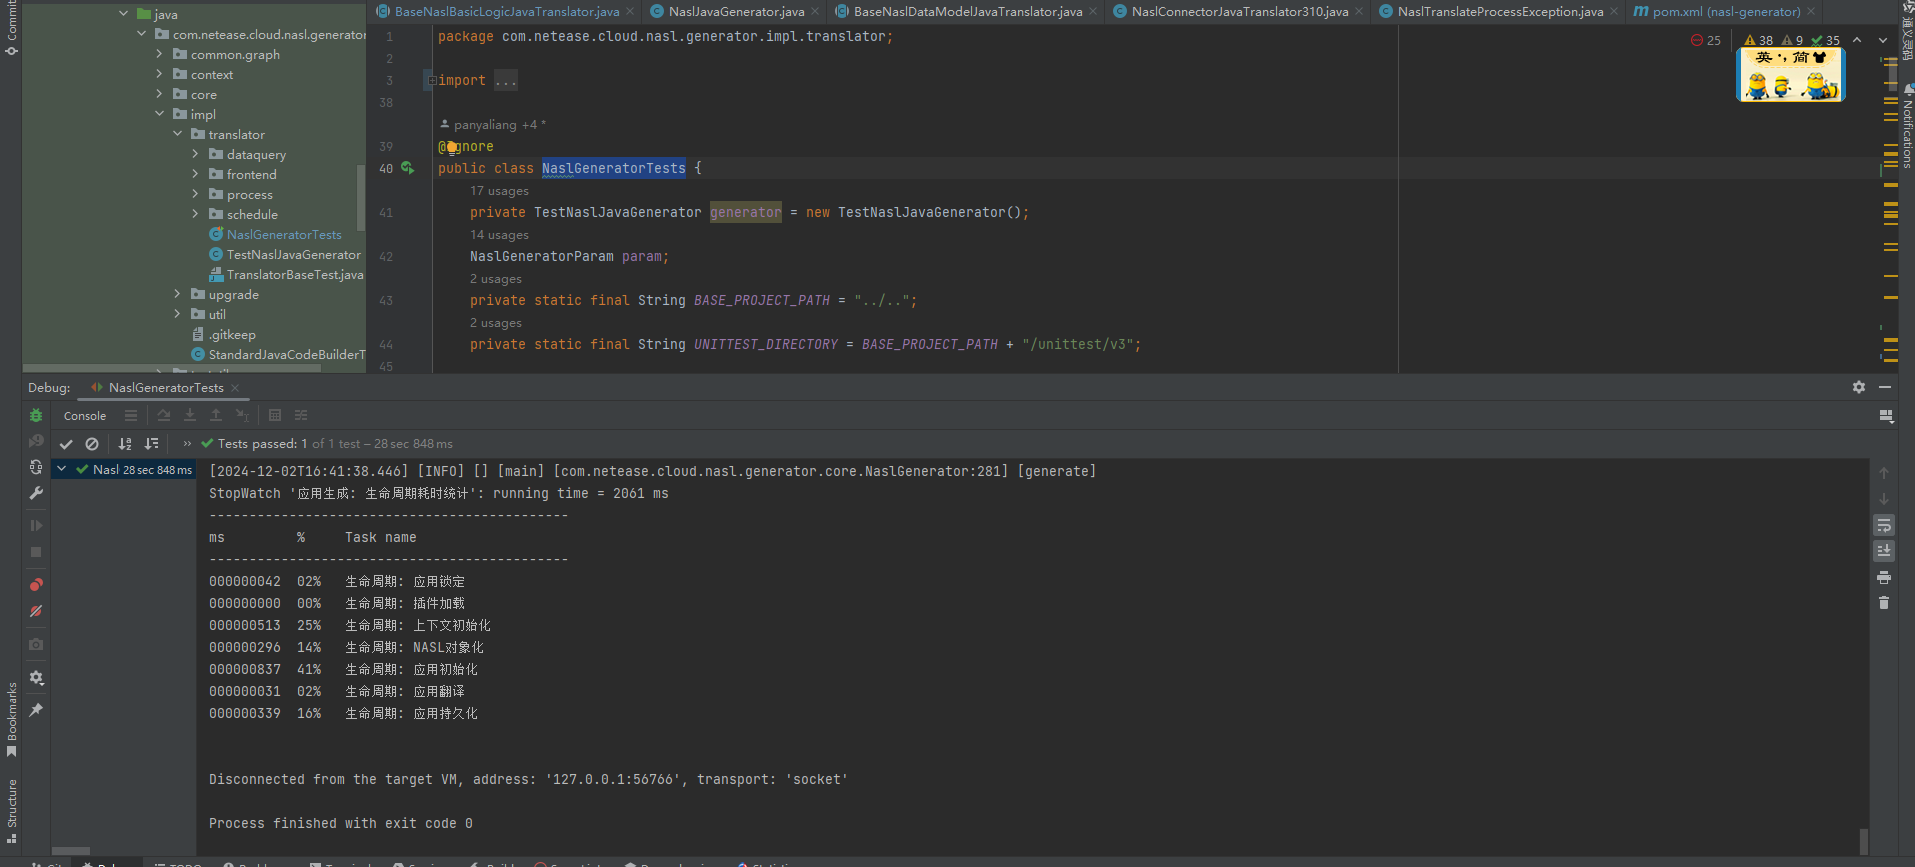Toggle Sort by Duration in test toolbar
Image resolution: width=1915 pixels, height=867 pixels.
point(151,444)
